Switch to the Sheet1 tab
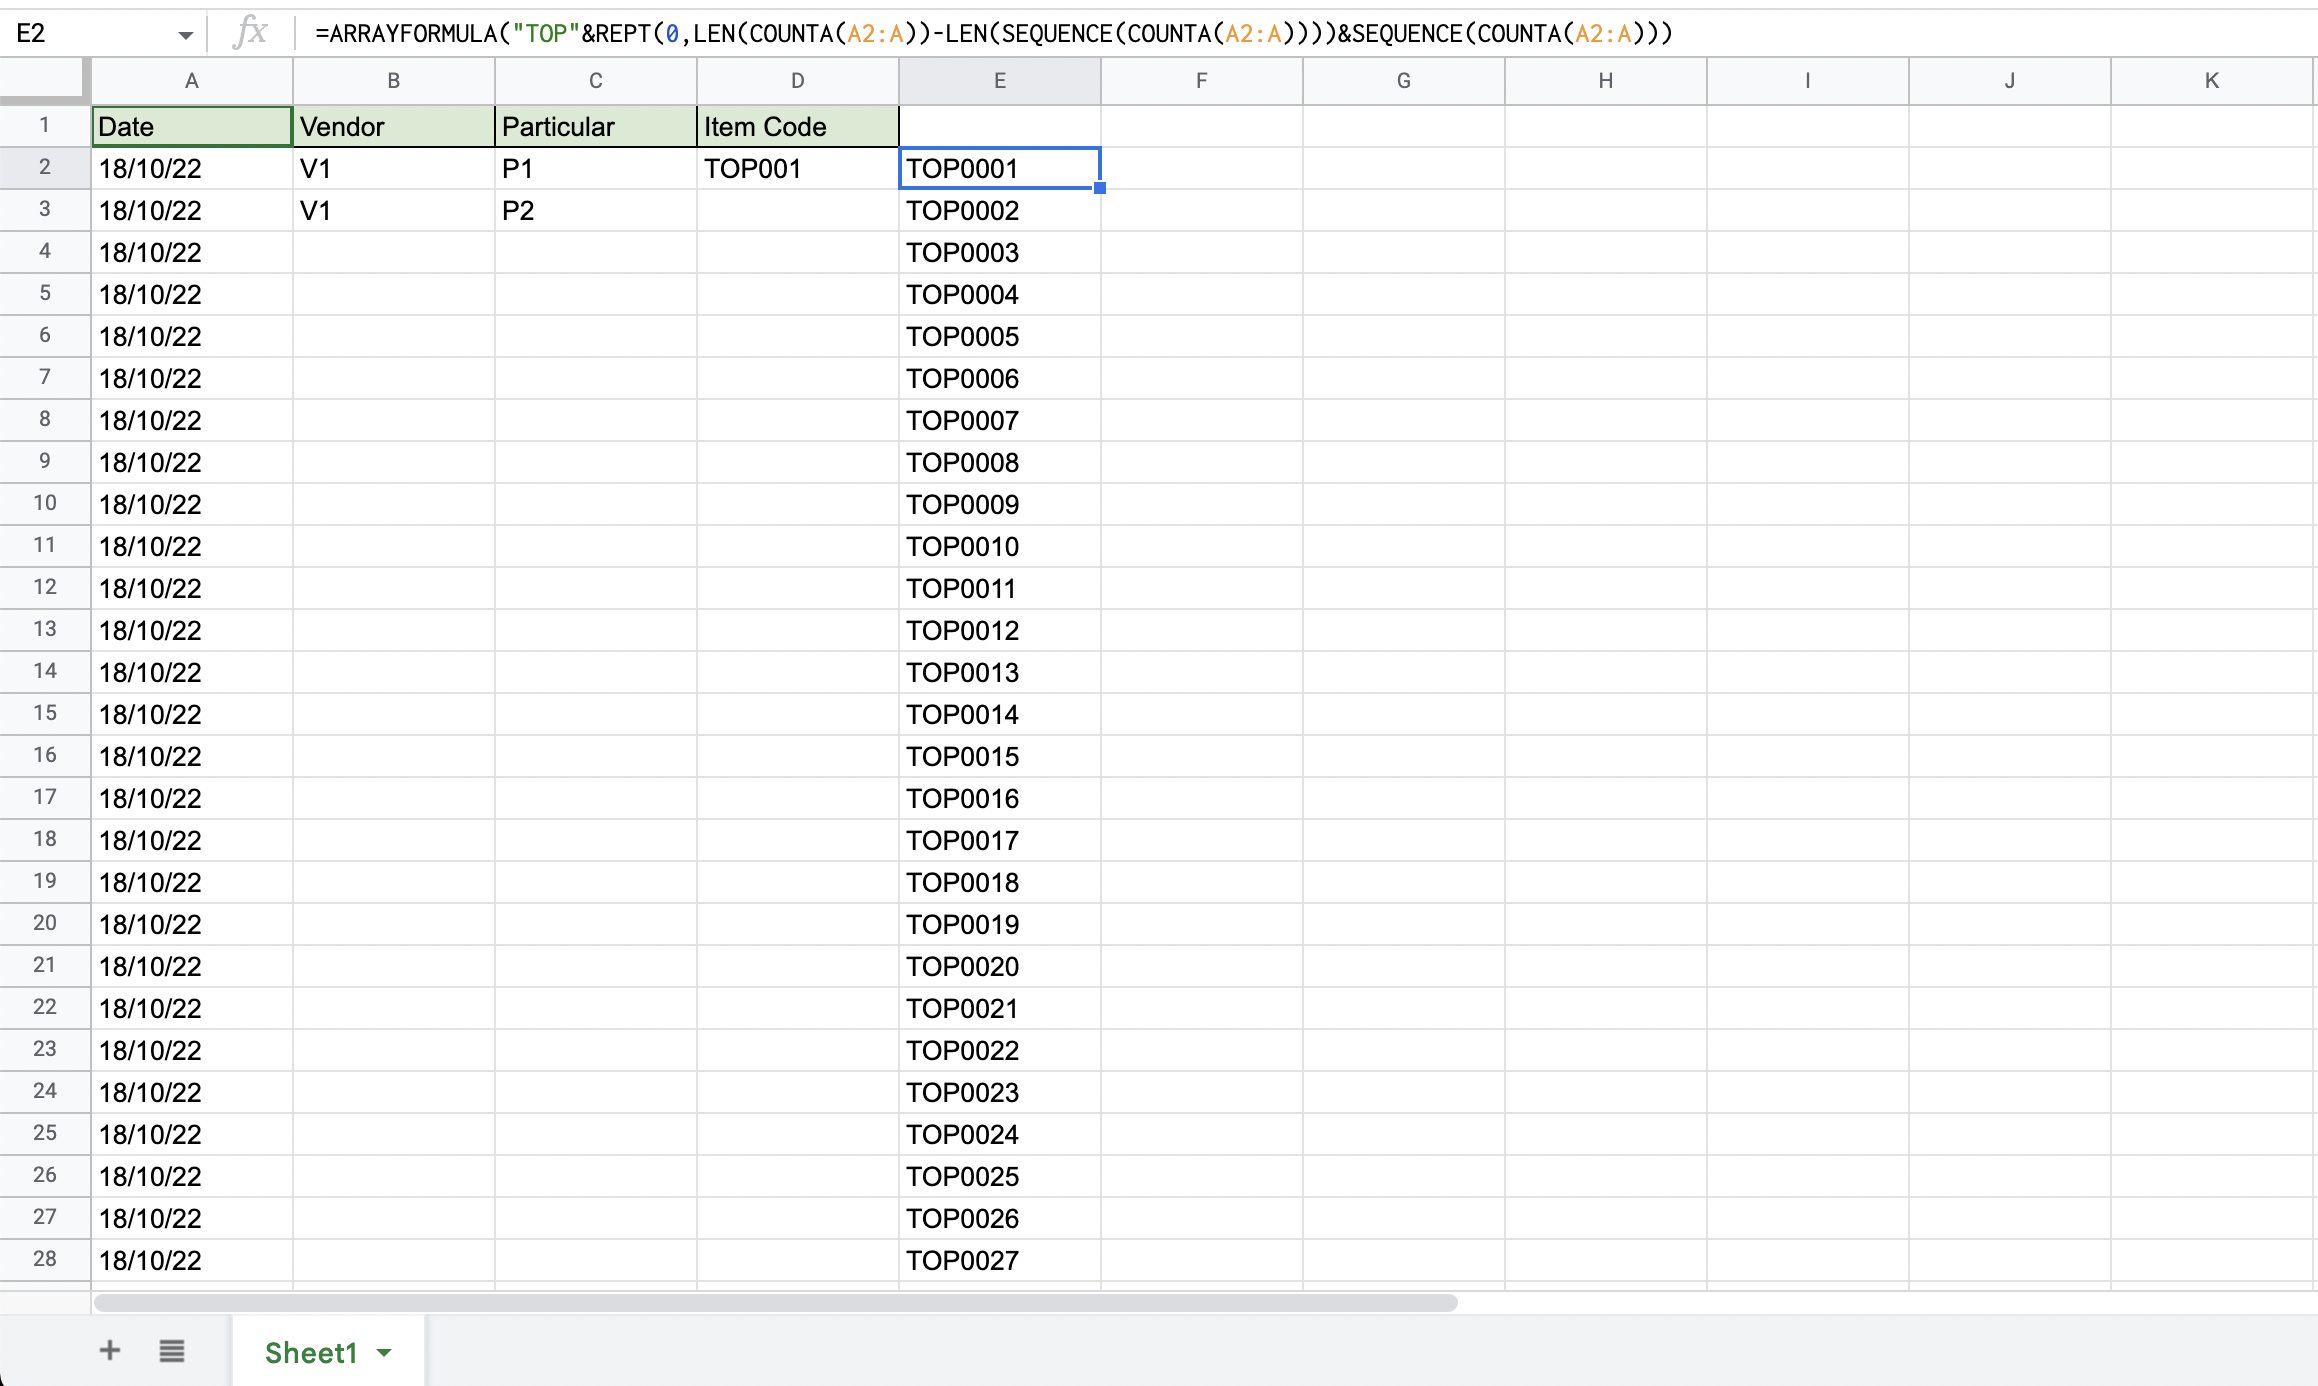Screen dimensions: 2318x1386 click(x=312, y=1352)
